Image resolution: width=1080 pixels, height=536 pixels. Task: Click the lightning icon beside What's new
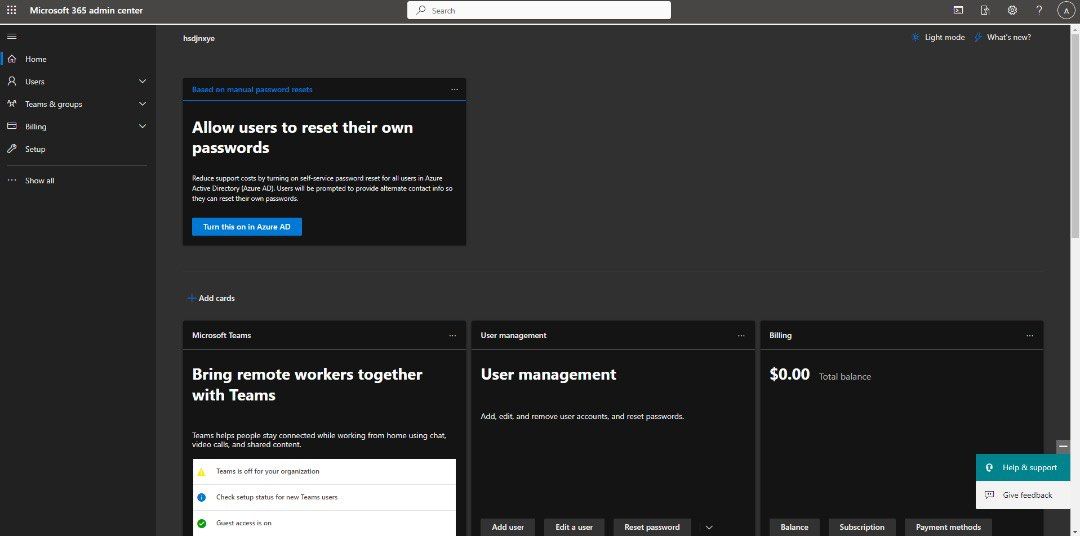click(x=978, y=37)
